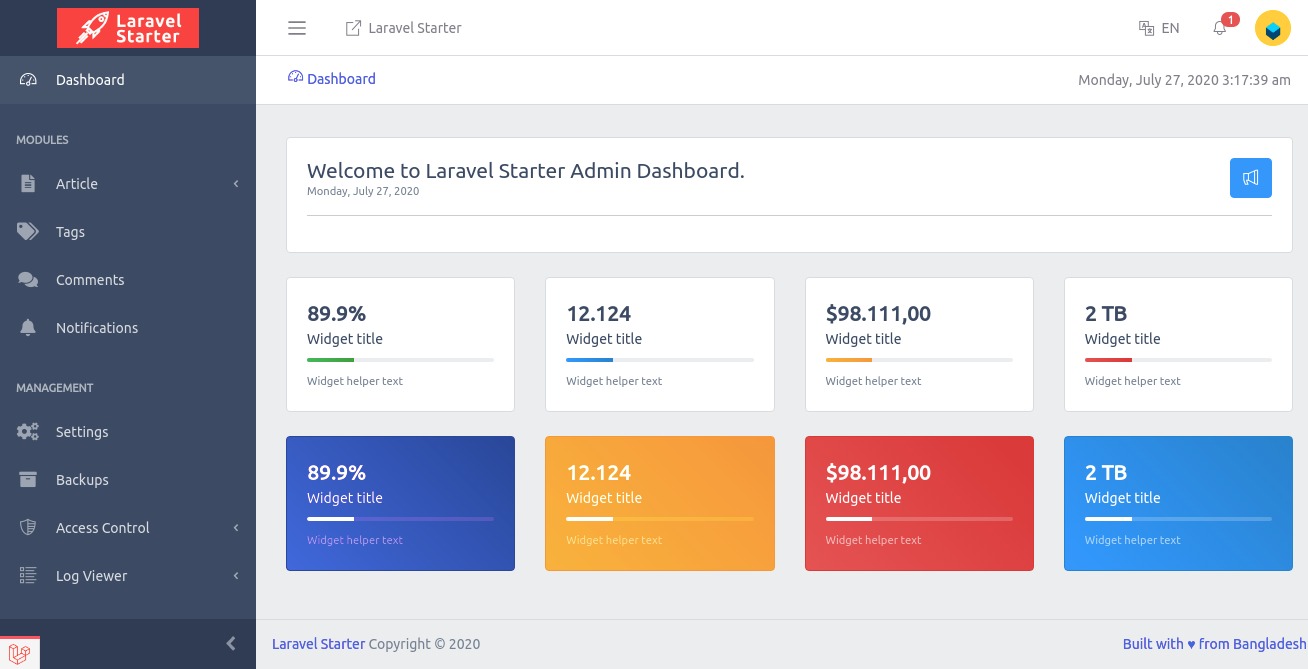Screen dimensions: 1308x669
Task: Click the MANAGEMENT section label
Action: click(54, 388)
